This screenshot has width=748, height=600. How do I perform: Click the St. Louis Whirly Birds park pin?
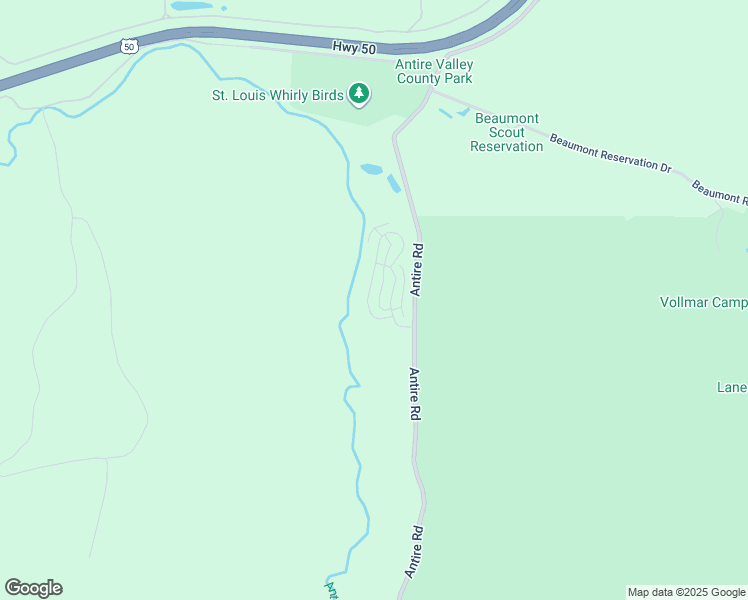click(x=359, y=94)
